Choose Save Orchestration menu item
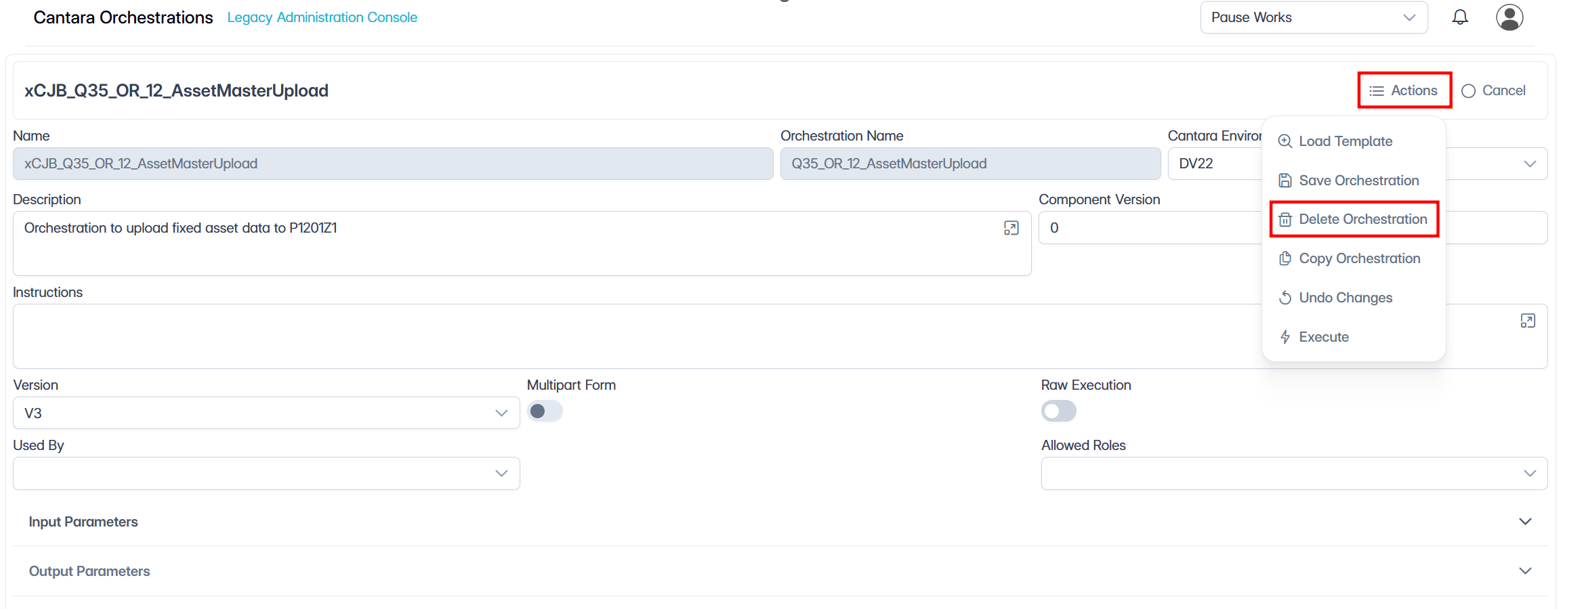This screenshot has width=1572, height=609. click(1354, 180)
